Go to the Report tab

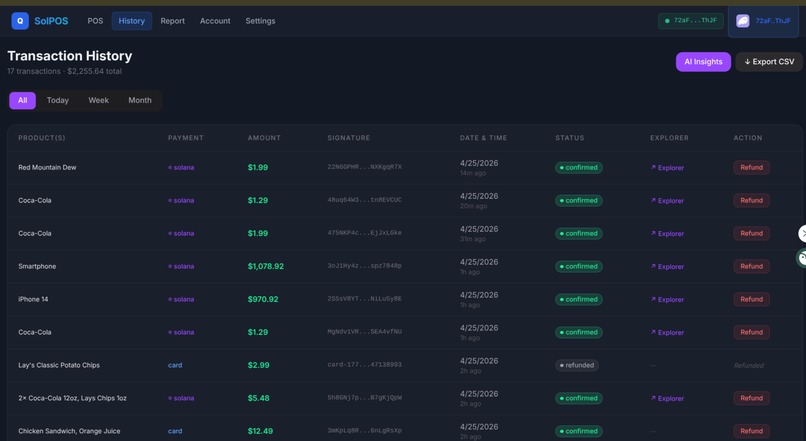[172, 21]
